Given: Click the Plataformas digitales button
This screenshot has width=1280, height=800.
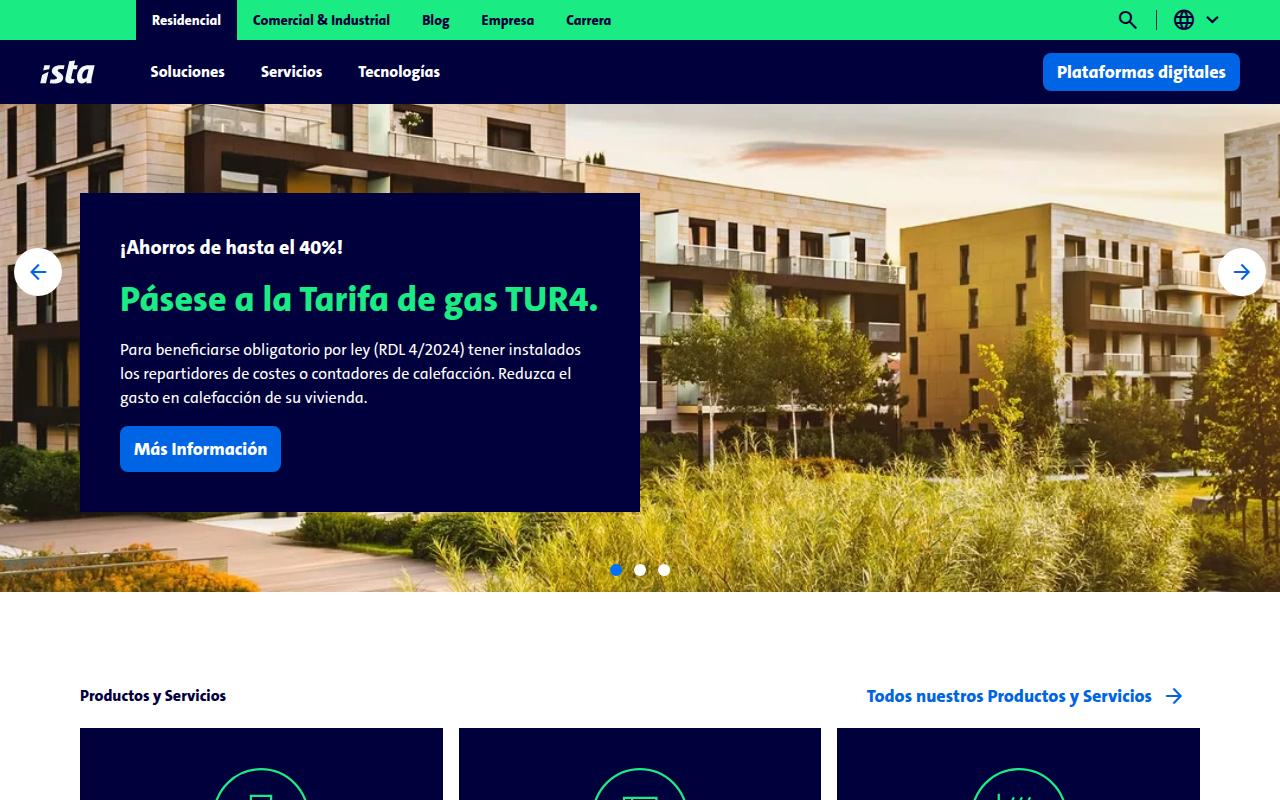Looking at the screenshot, I should [1141, 72].
